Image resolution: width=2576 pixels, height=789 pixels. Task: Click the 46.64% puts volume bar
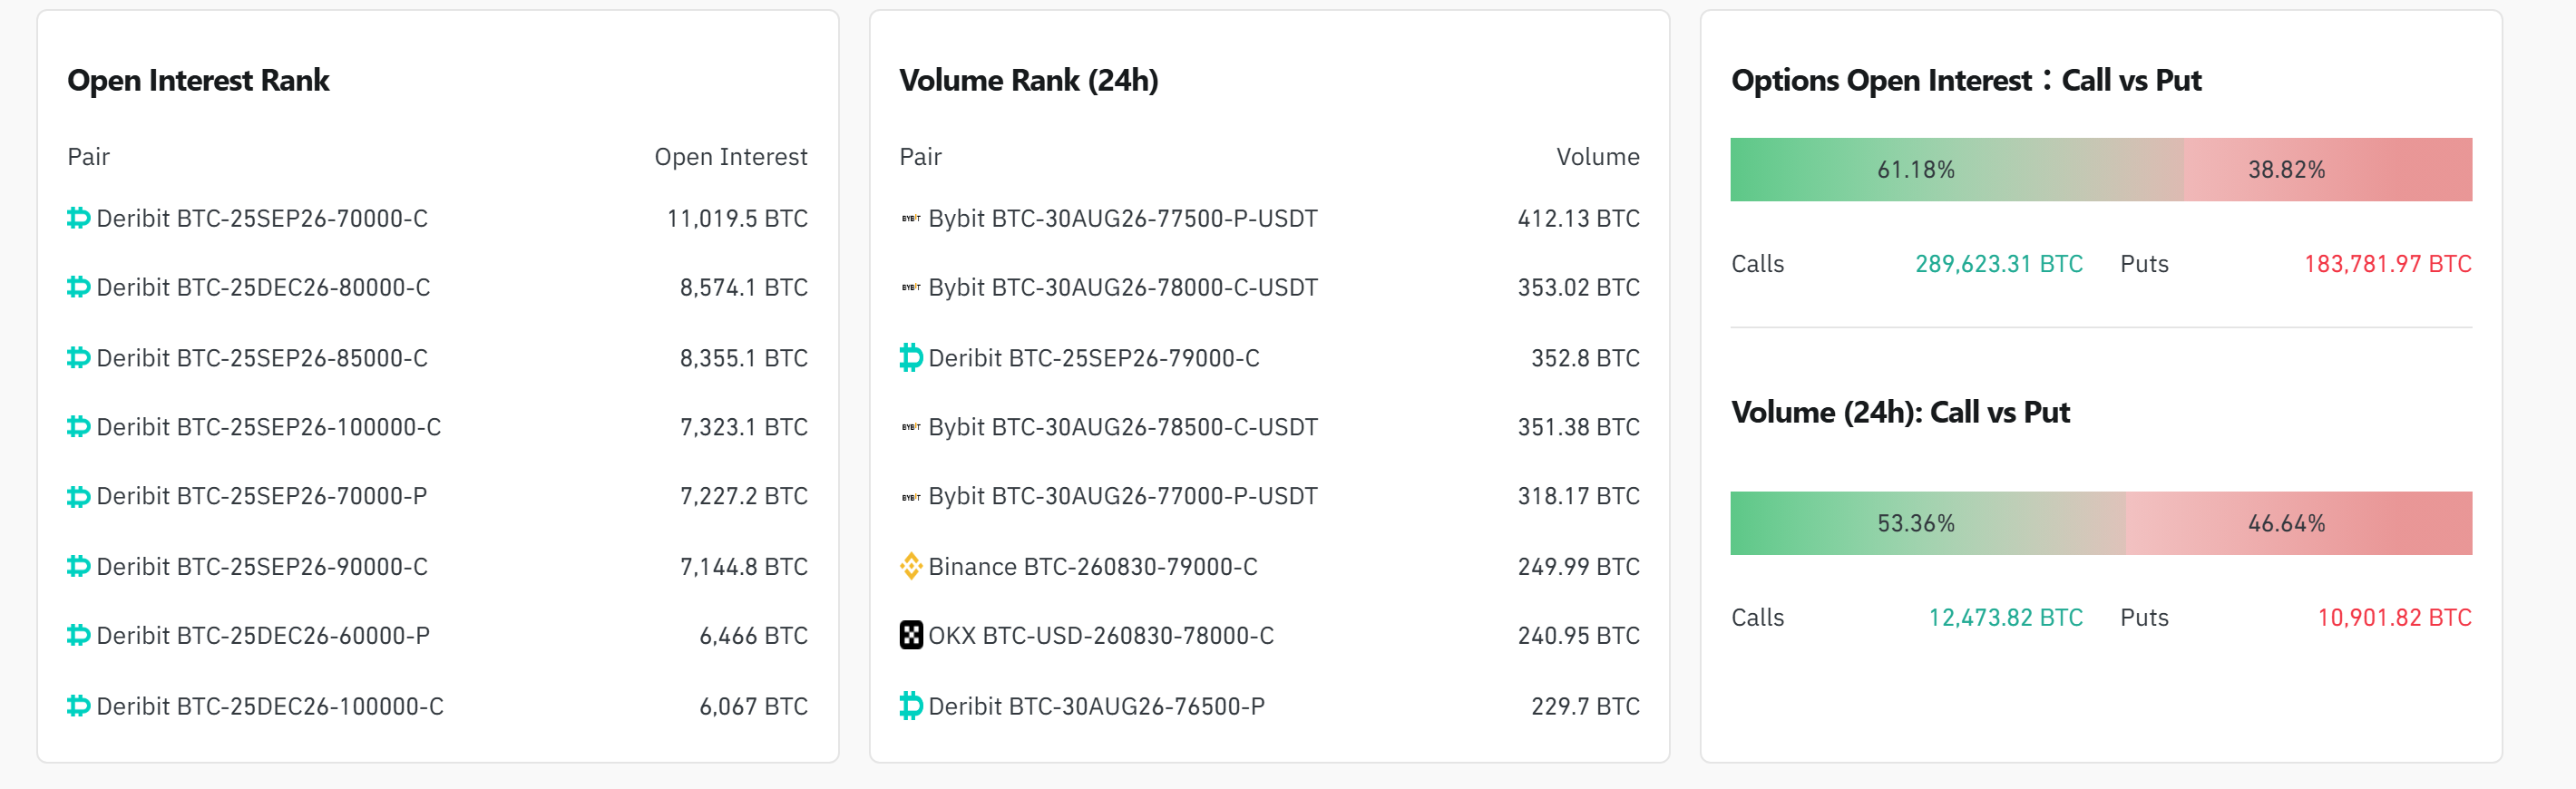click(2299, 523)
